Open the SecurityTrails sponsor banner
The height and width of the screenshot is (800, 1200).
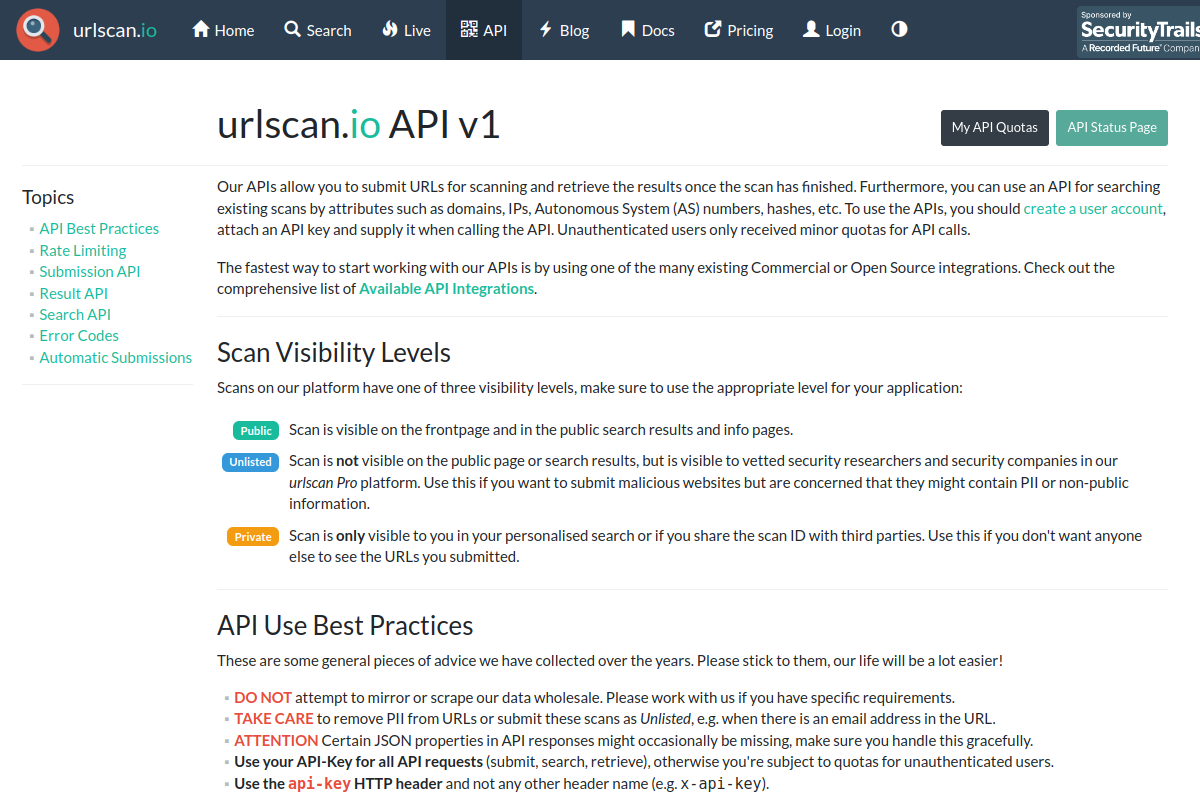point(1138,32)
